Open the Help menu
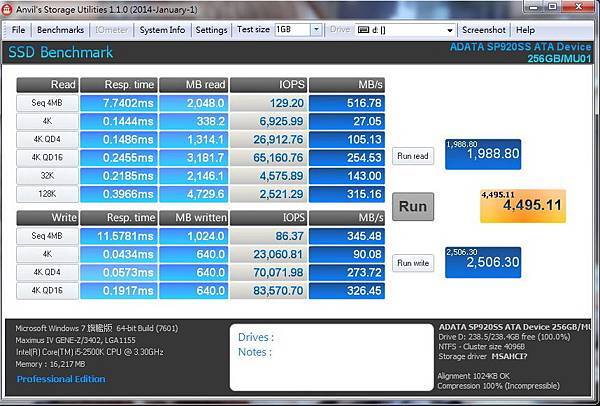The height and width of the screenshot is (406, 600). point(525,30)
